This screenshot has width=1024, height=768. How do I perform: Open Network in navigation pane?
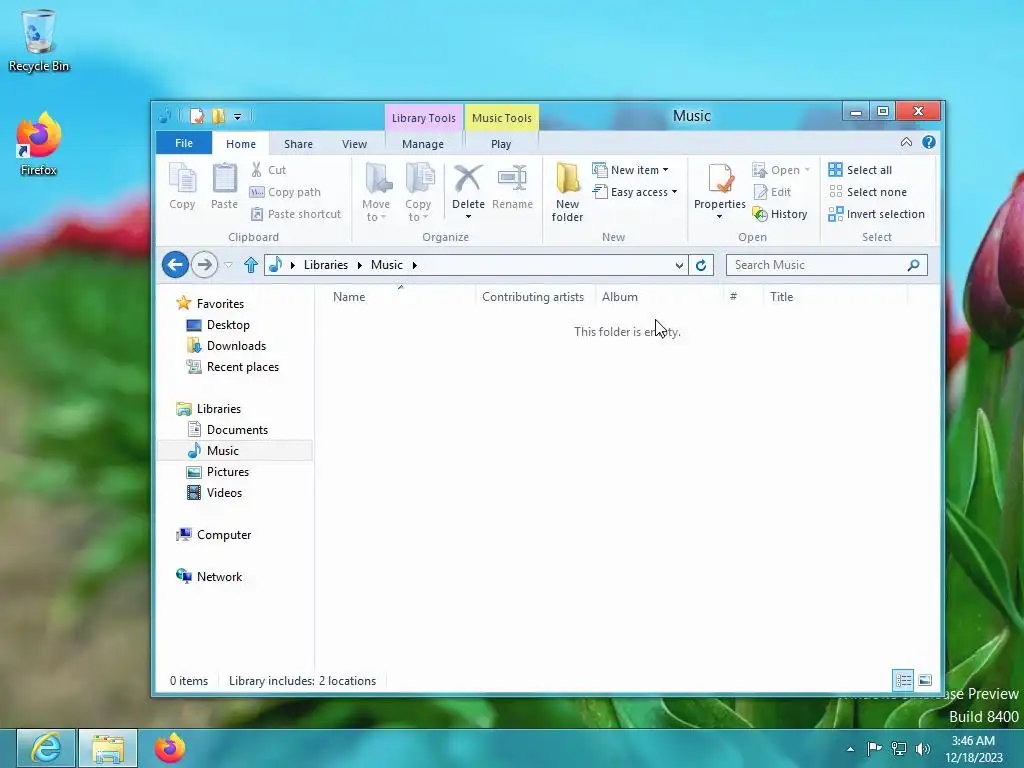click(209, 577)
